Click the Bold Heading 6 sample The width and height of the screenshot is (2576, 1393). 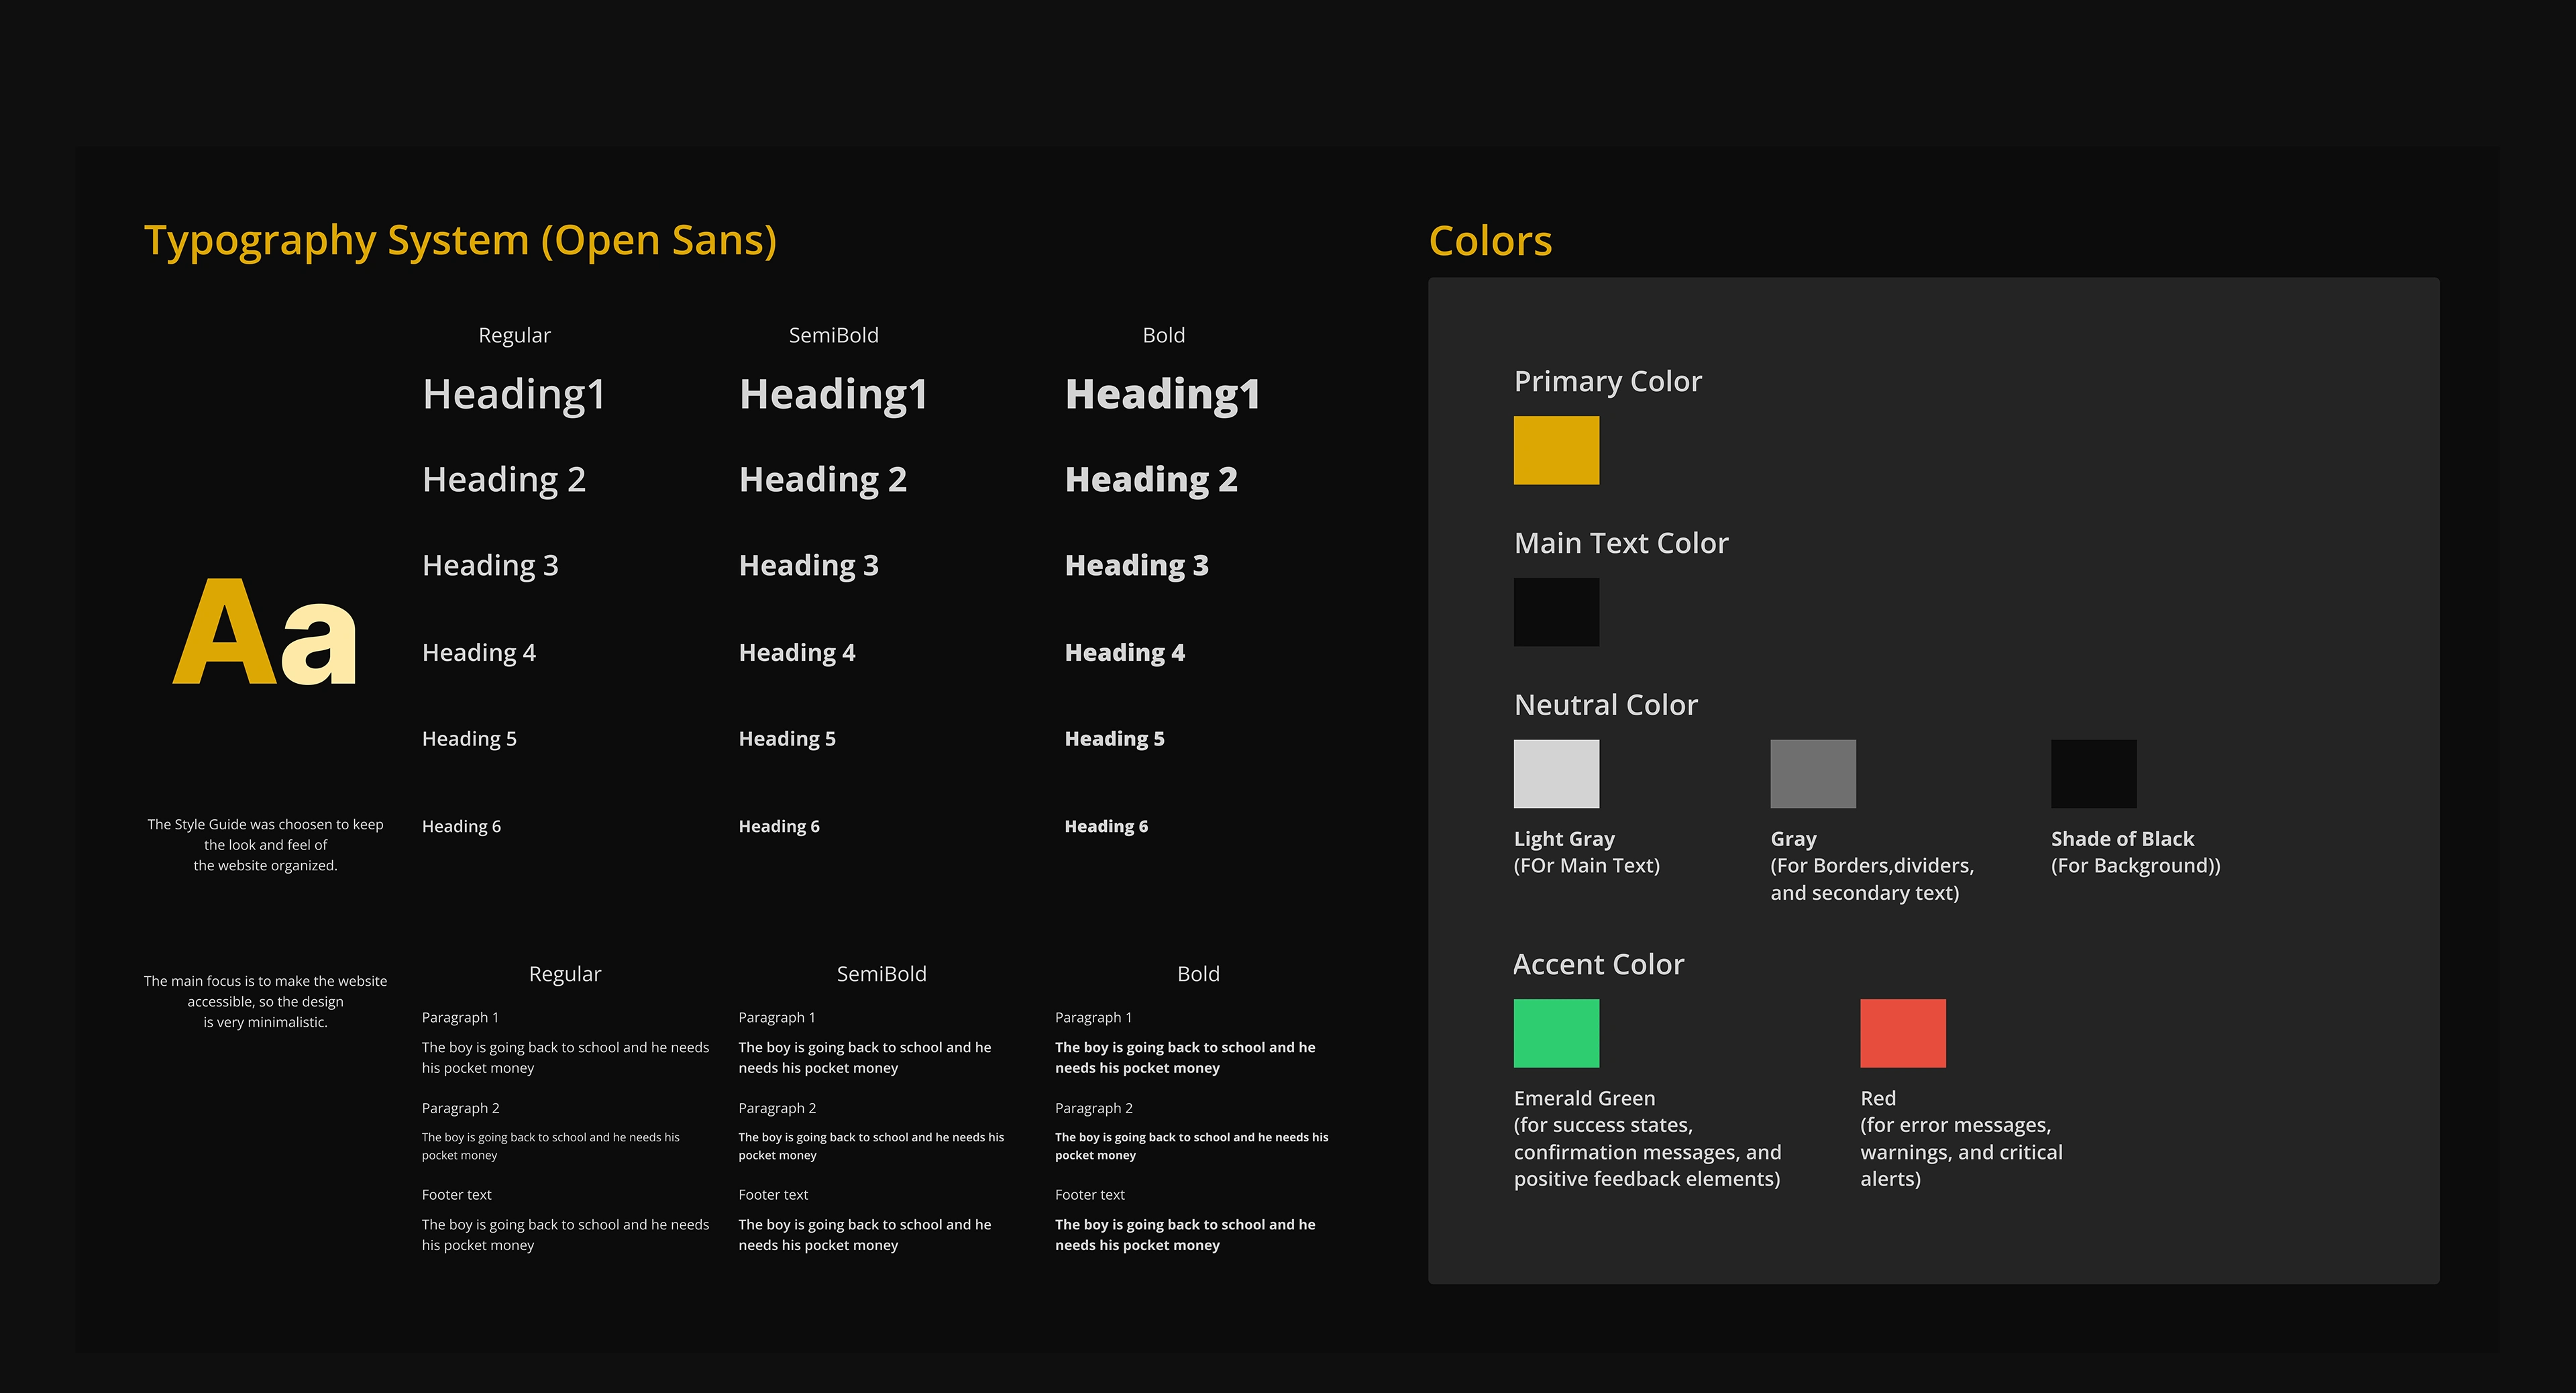[x=1106, y=826]
